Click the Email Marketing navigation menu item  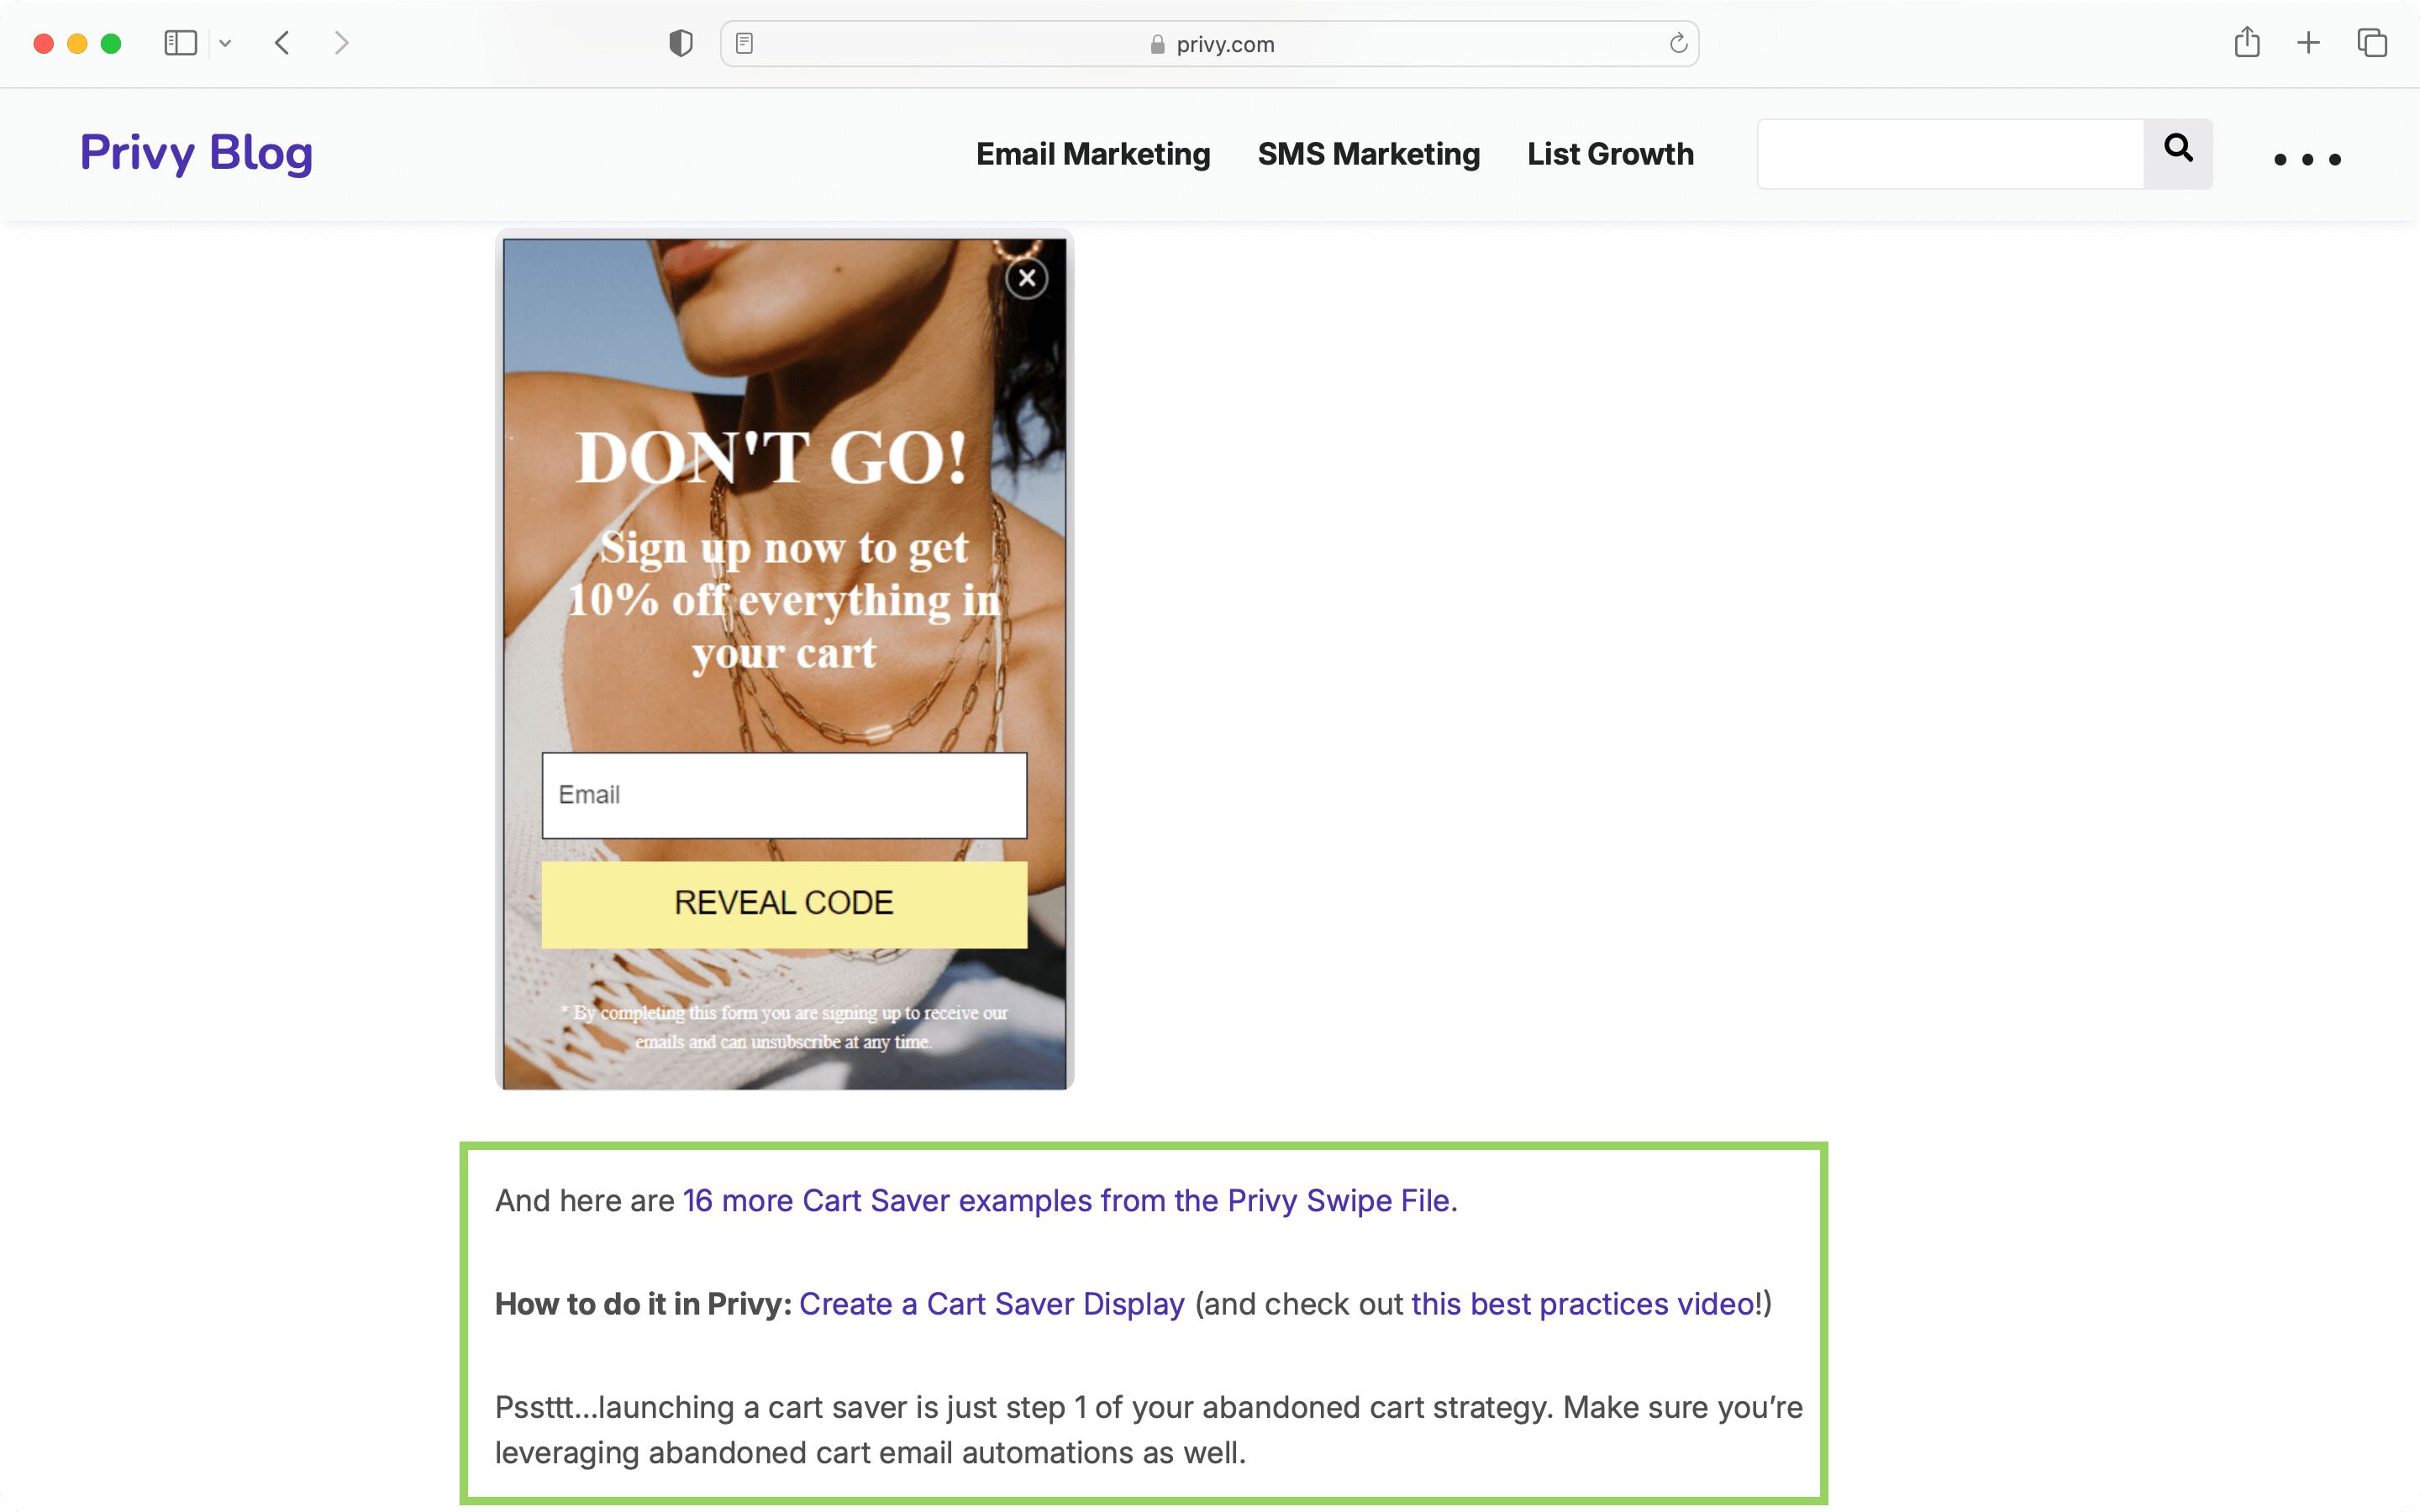point(1092,153)
